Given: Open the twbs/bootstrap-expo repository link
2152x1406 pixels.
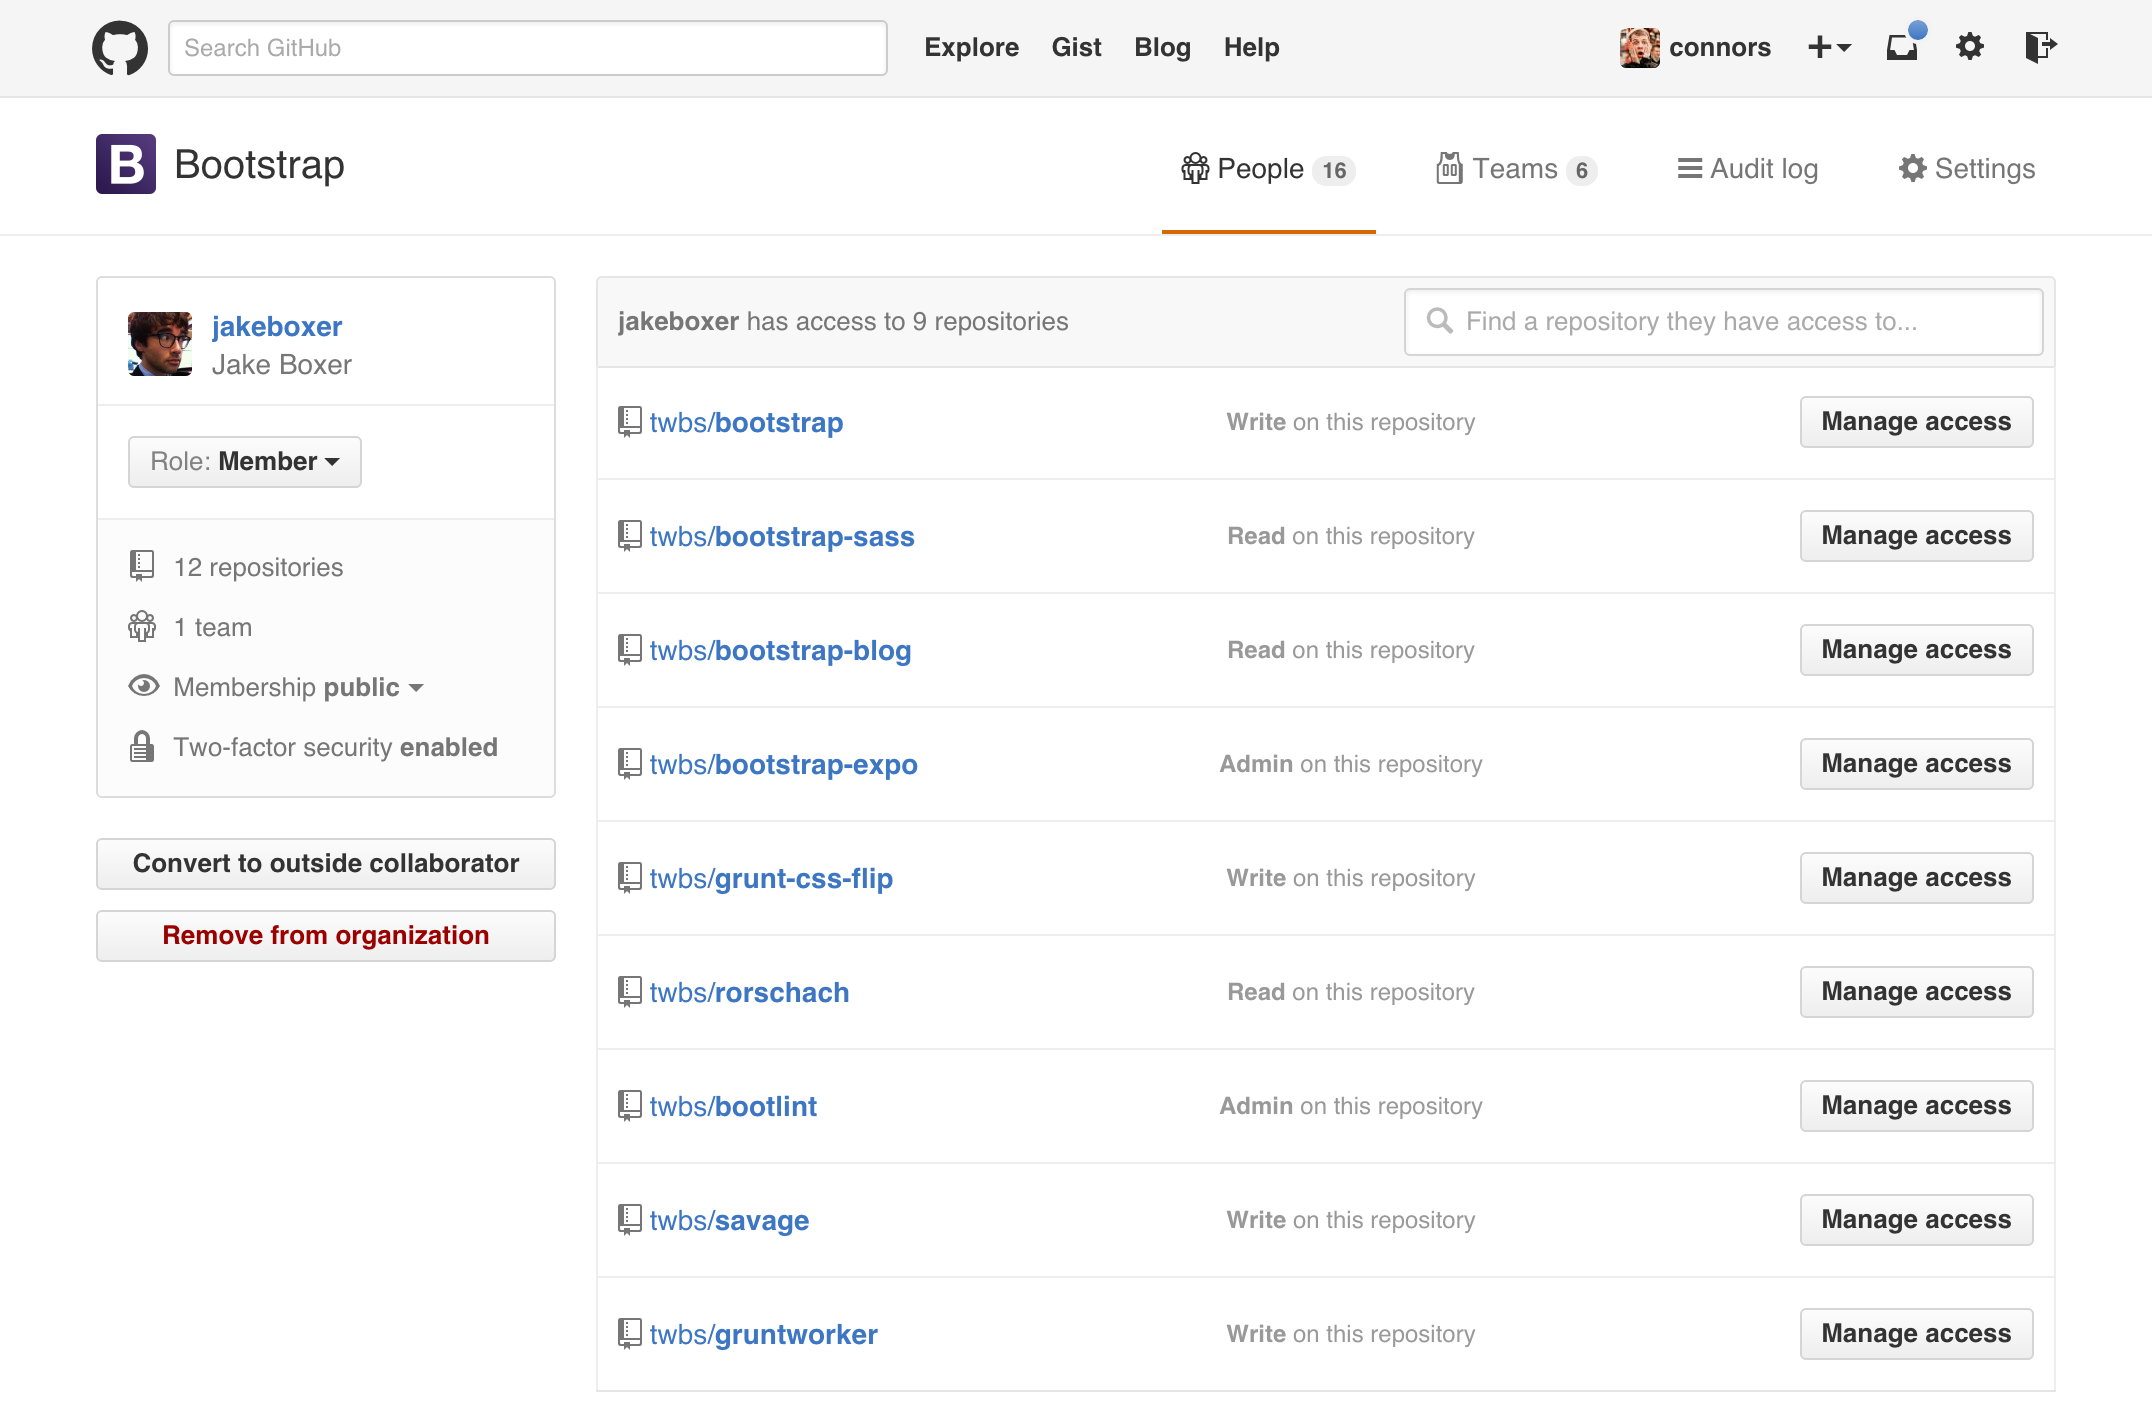Looking at the screenshot, I should 783,764.
